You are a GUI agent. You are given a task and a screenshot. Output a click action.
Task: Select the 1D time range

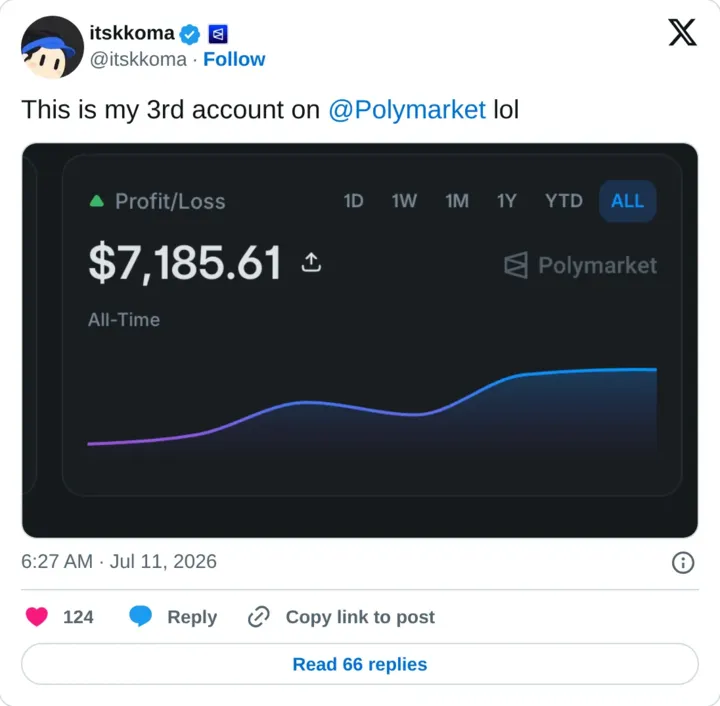click(x=354, y=201)
